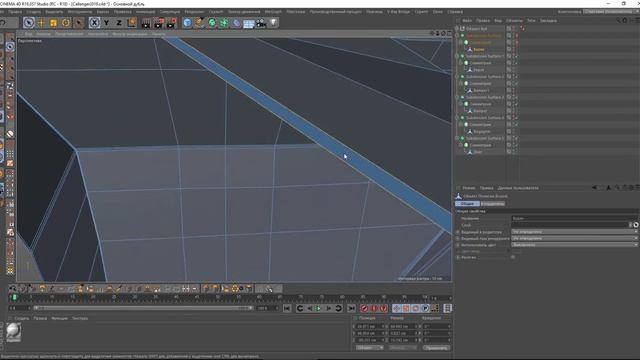Viewport: 640px width, 360px height.
Task: Go to end of animation
Action: pyautogui.click(x=351, y=309)
